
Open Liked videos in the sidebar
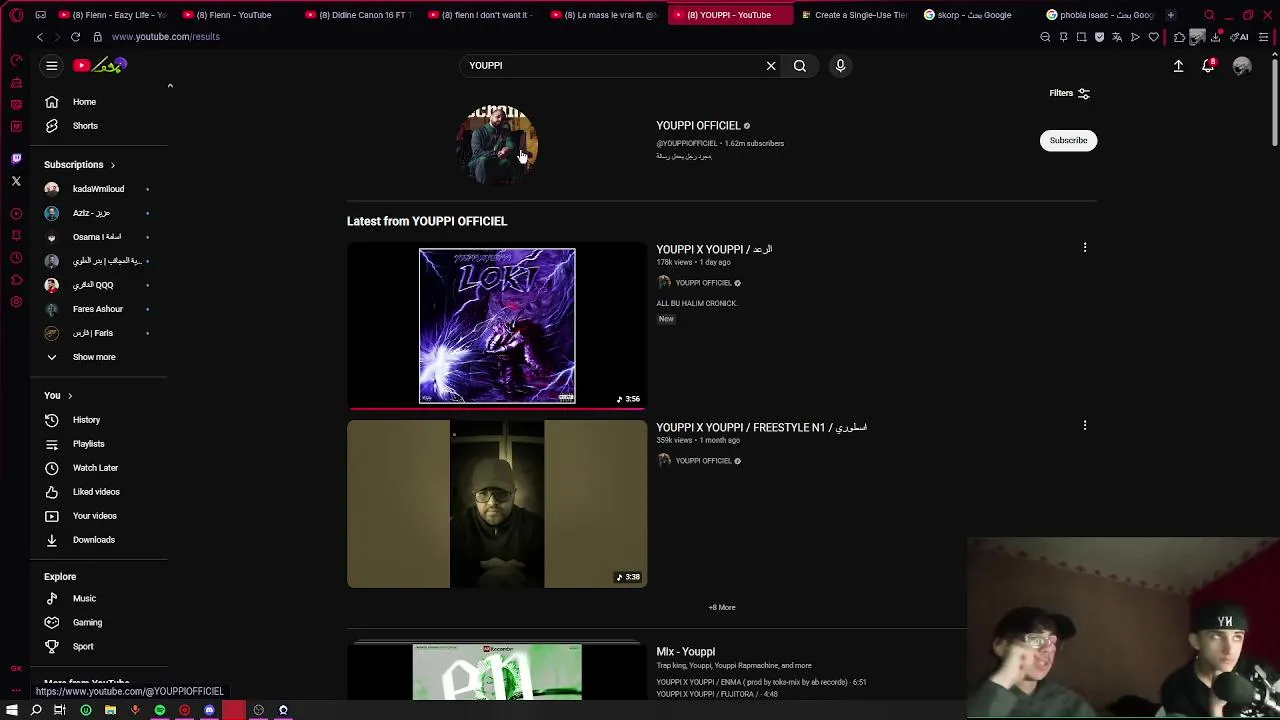click(99, 492)
